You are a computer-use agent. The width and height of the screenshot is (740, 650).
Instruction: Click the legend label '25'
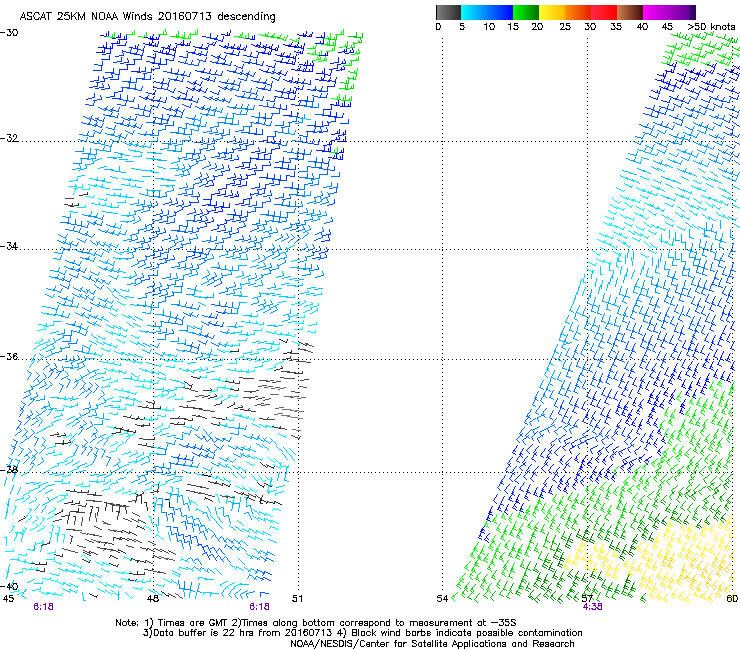pyautogui.click(x=565, y=27)
